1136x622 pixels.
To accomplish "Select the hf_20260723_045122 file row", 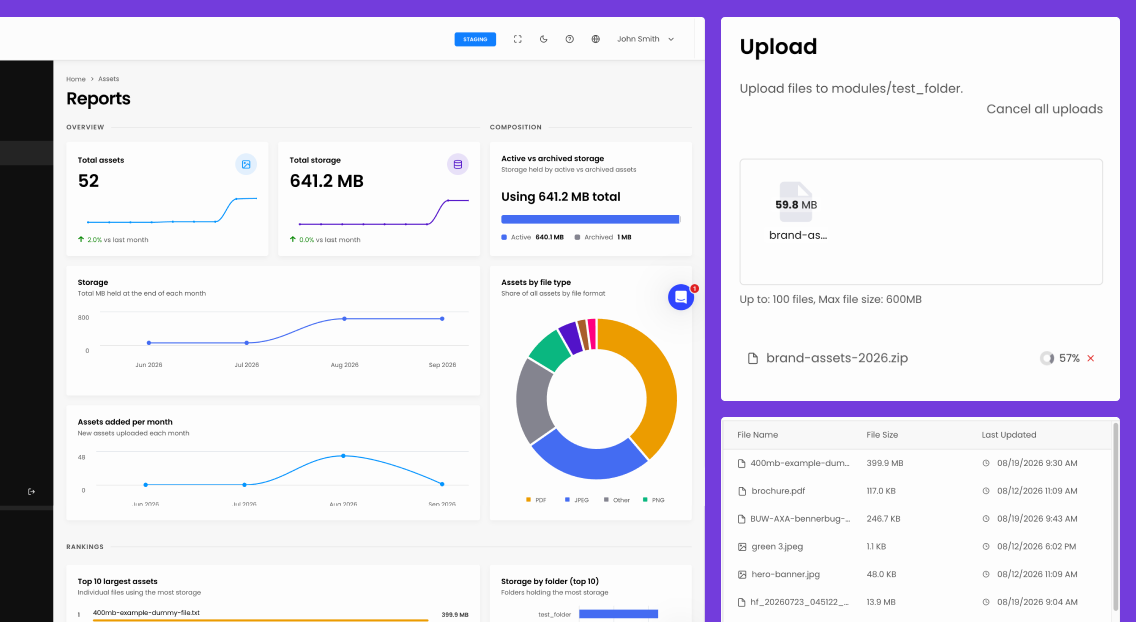I will tap(919, 602).
